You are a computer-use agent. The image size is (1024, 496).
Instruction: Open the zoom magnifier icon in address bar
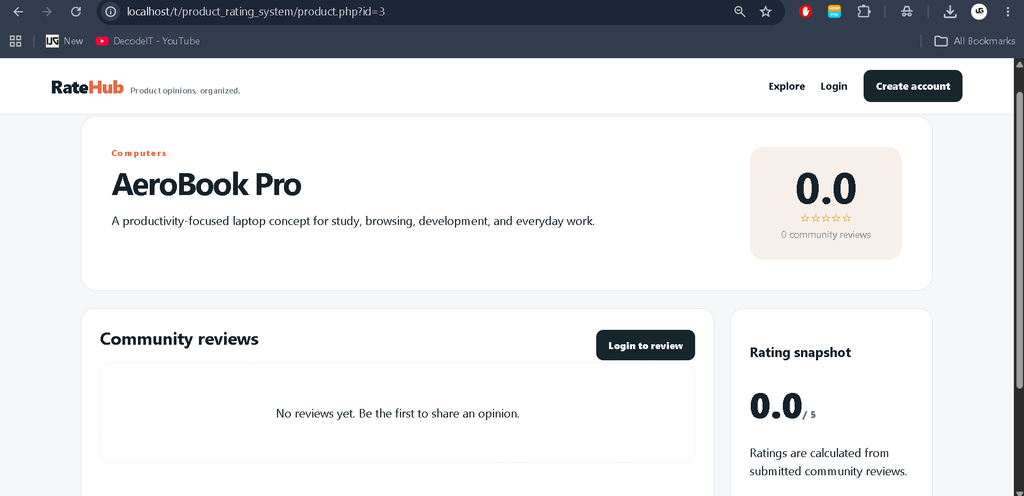pos(740,12)
